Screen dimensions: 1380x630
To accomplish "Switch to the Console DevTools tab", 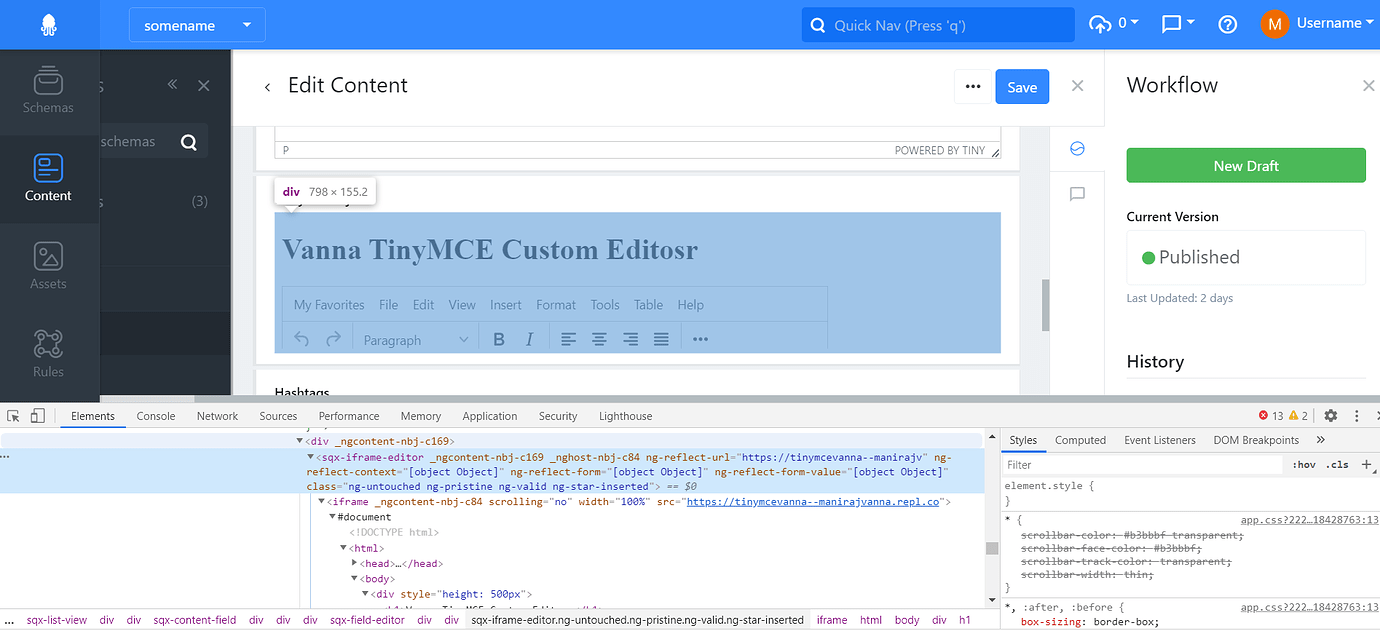I will 156,416.
